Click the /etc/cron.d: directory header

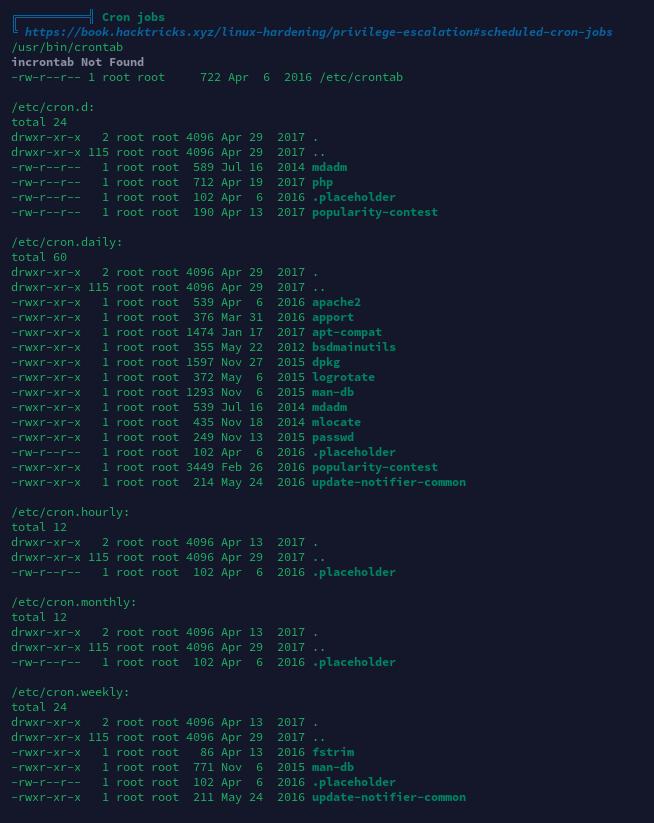53,107
